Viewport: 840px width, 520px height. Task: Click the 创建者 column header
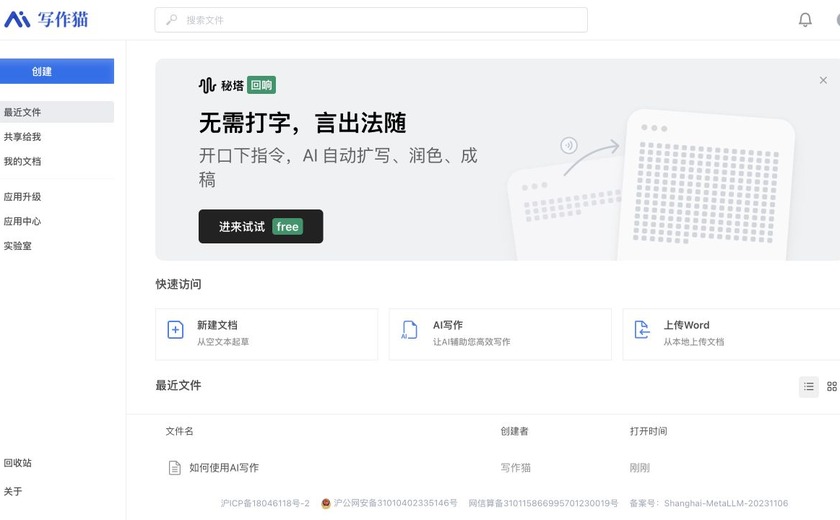coord(514,431)
